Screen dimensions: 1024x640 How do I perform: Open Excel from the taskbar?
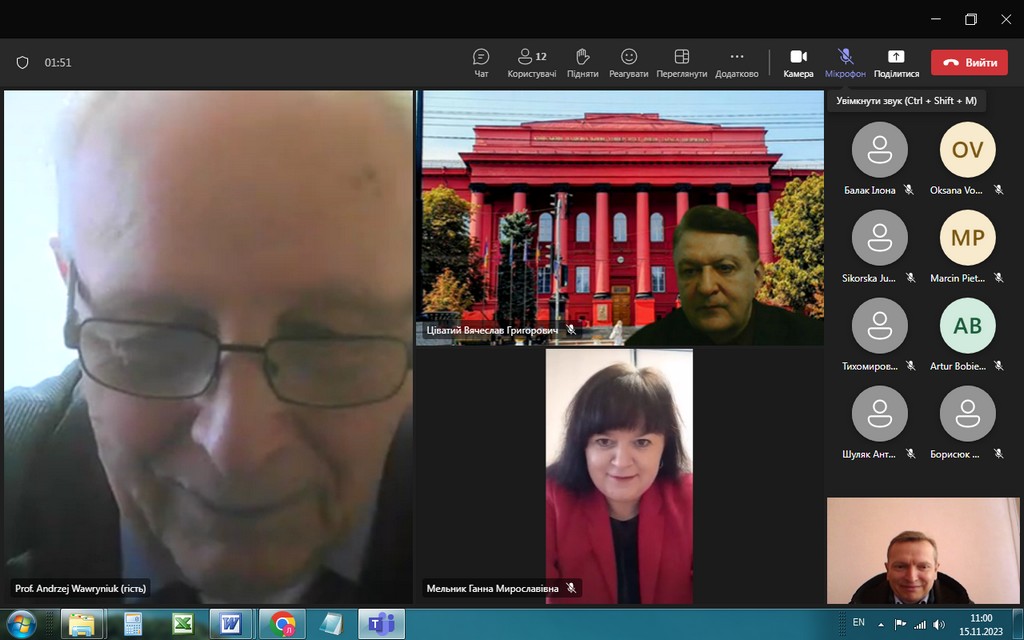click(182, 624)
